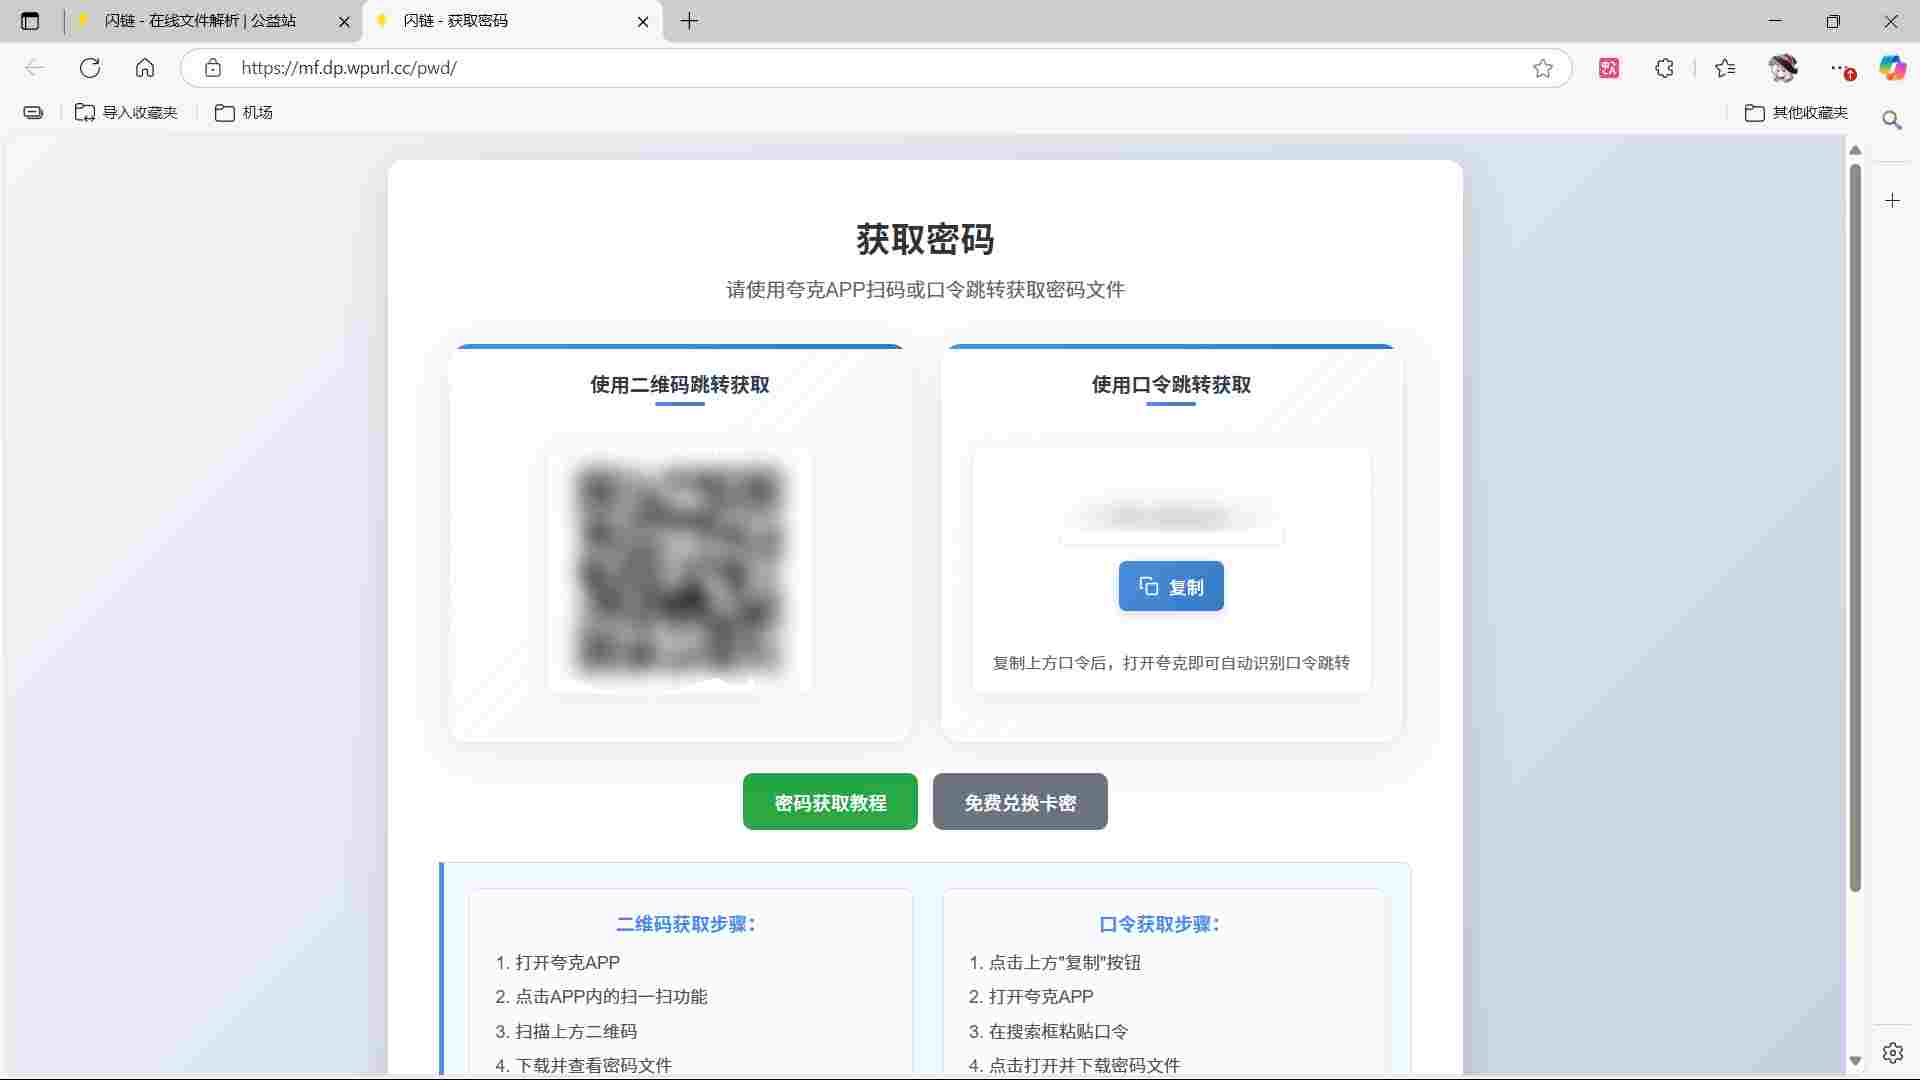This screenshot has height=1080, width=1920.
Task: Open the tab actions menu icon
Action: (30, 21)
